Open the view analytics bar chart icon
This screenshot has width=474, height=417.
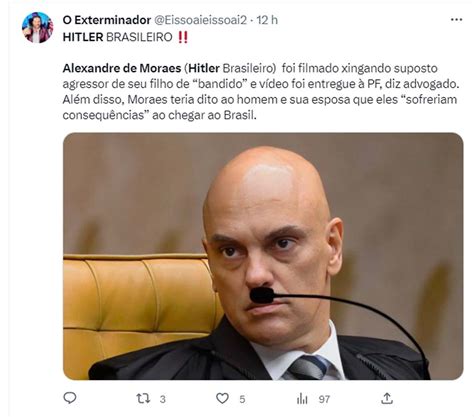pos(302,398)
